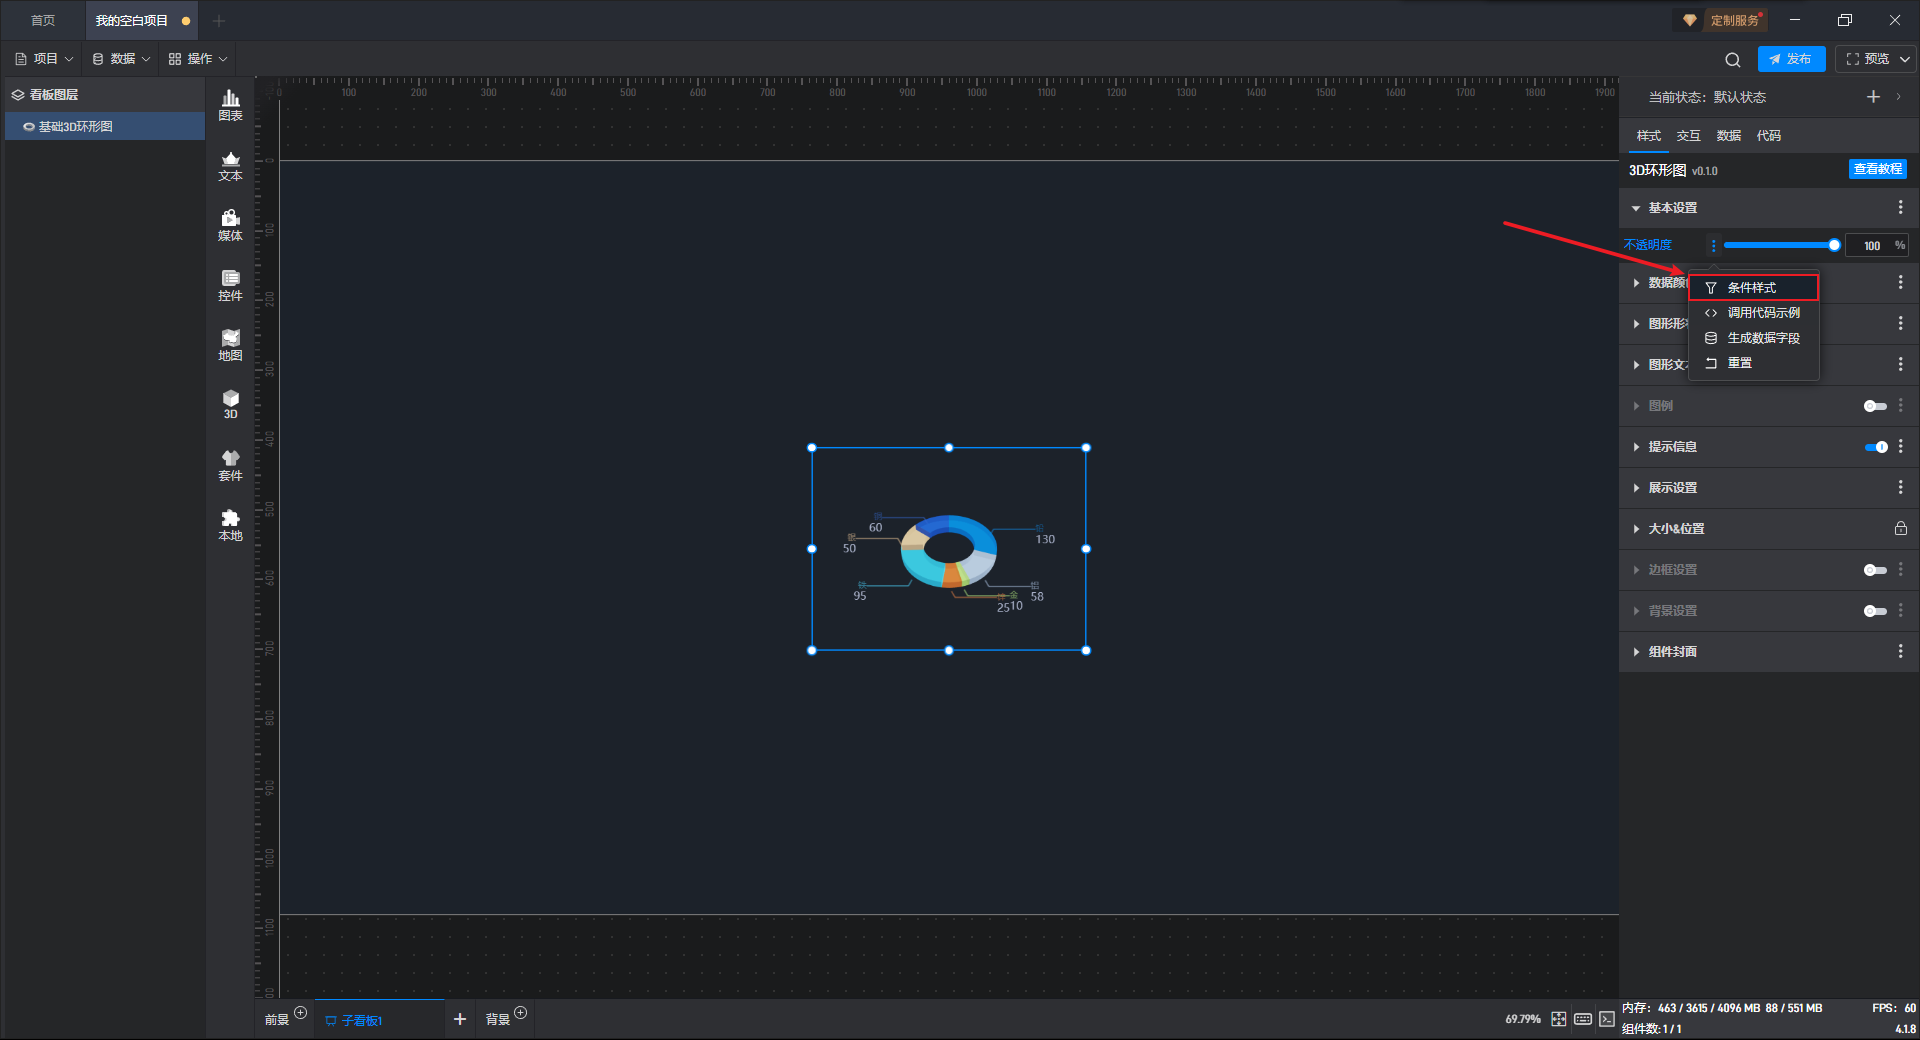The height and width of the screenshot is (1040, 1920).
Task: Enable the 边框设置 border toggle
Action: (x=1875, y=570)
